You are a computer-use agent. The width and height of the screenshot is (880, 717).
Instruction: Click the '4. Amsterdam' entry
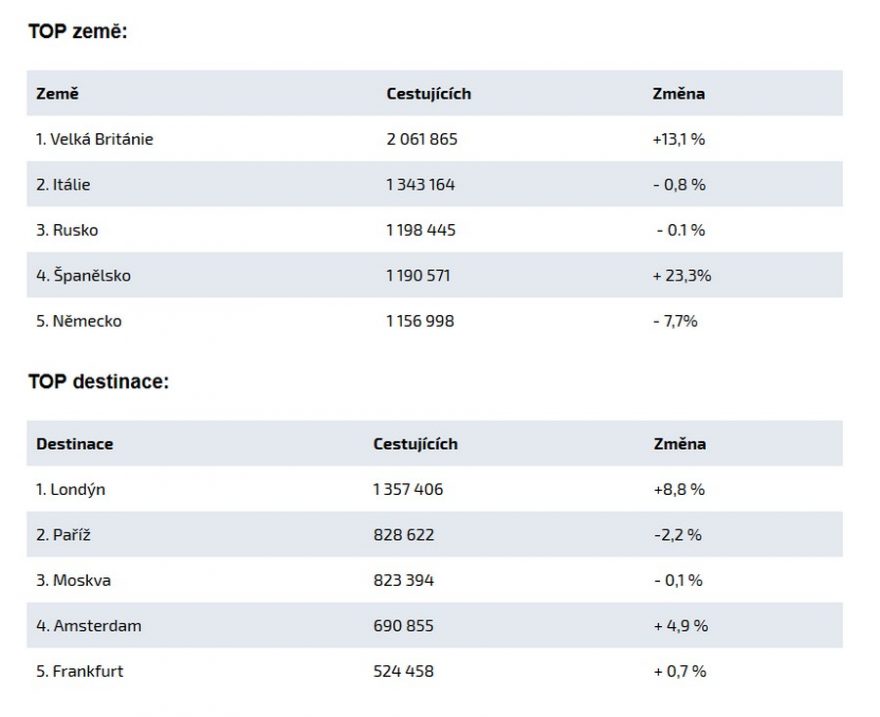88,626
